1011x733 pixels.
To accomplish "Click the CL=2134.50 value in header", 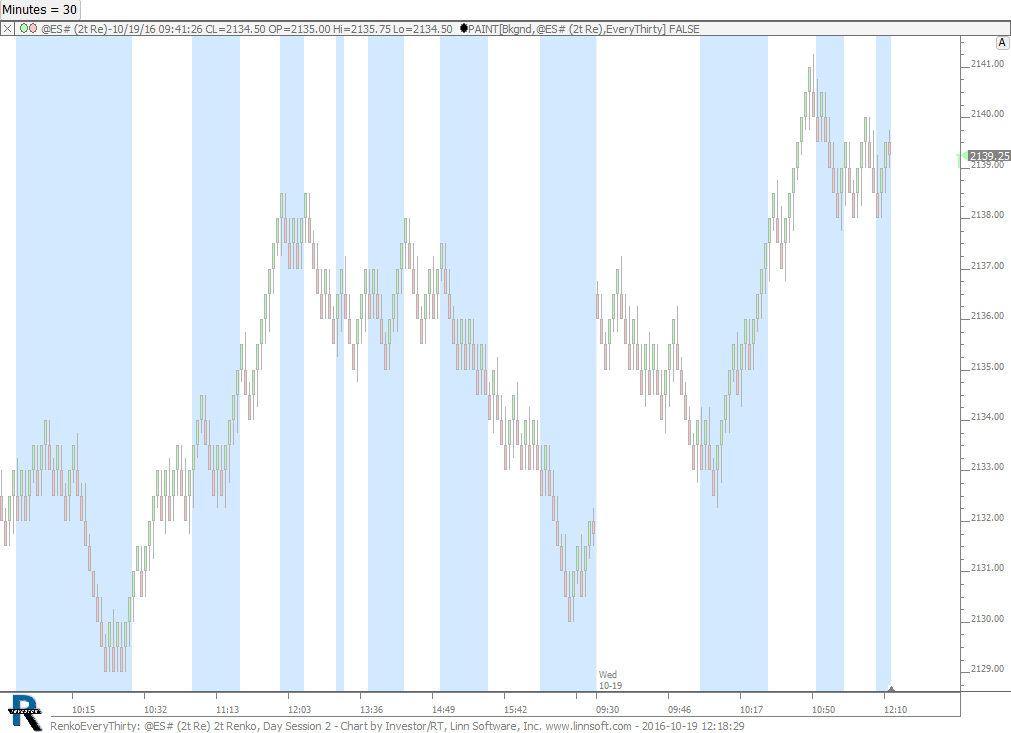I will click(235, 29).
